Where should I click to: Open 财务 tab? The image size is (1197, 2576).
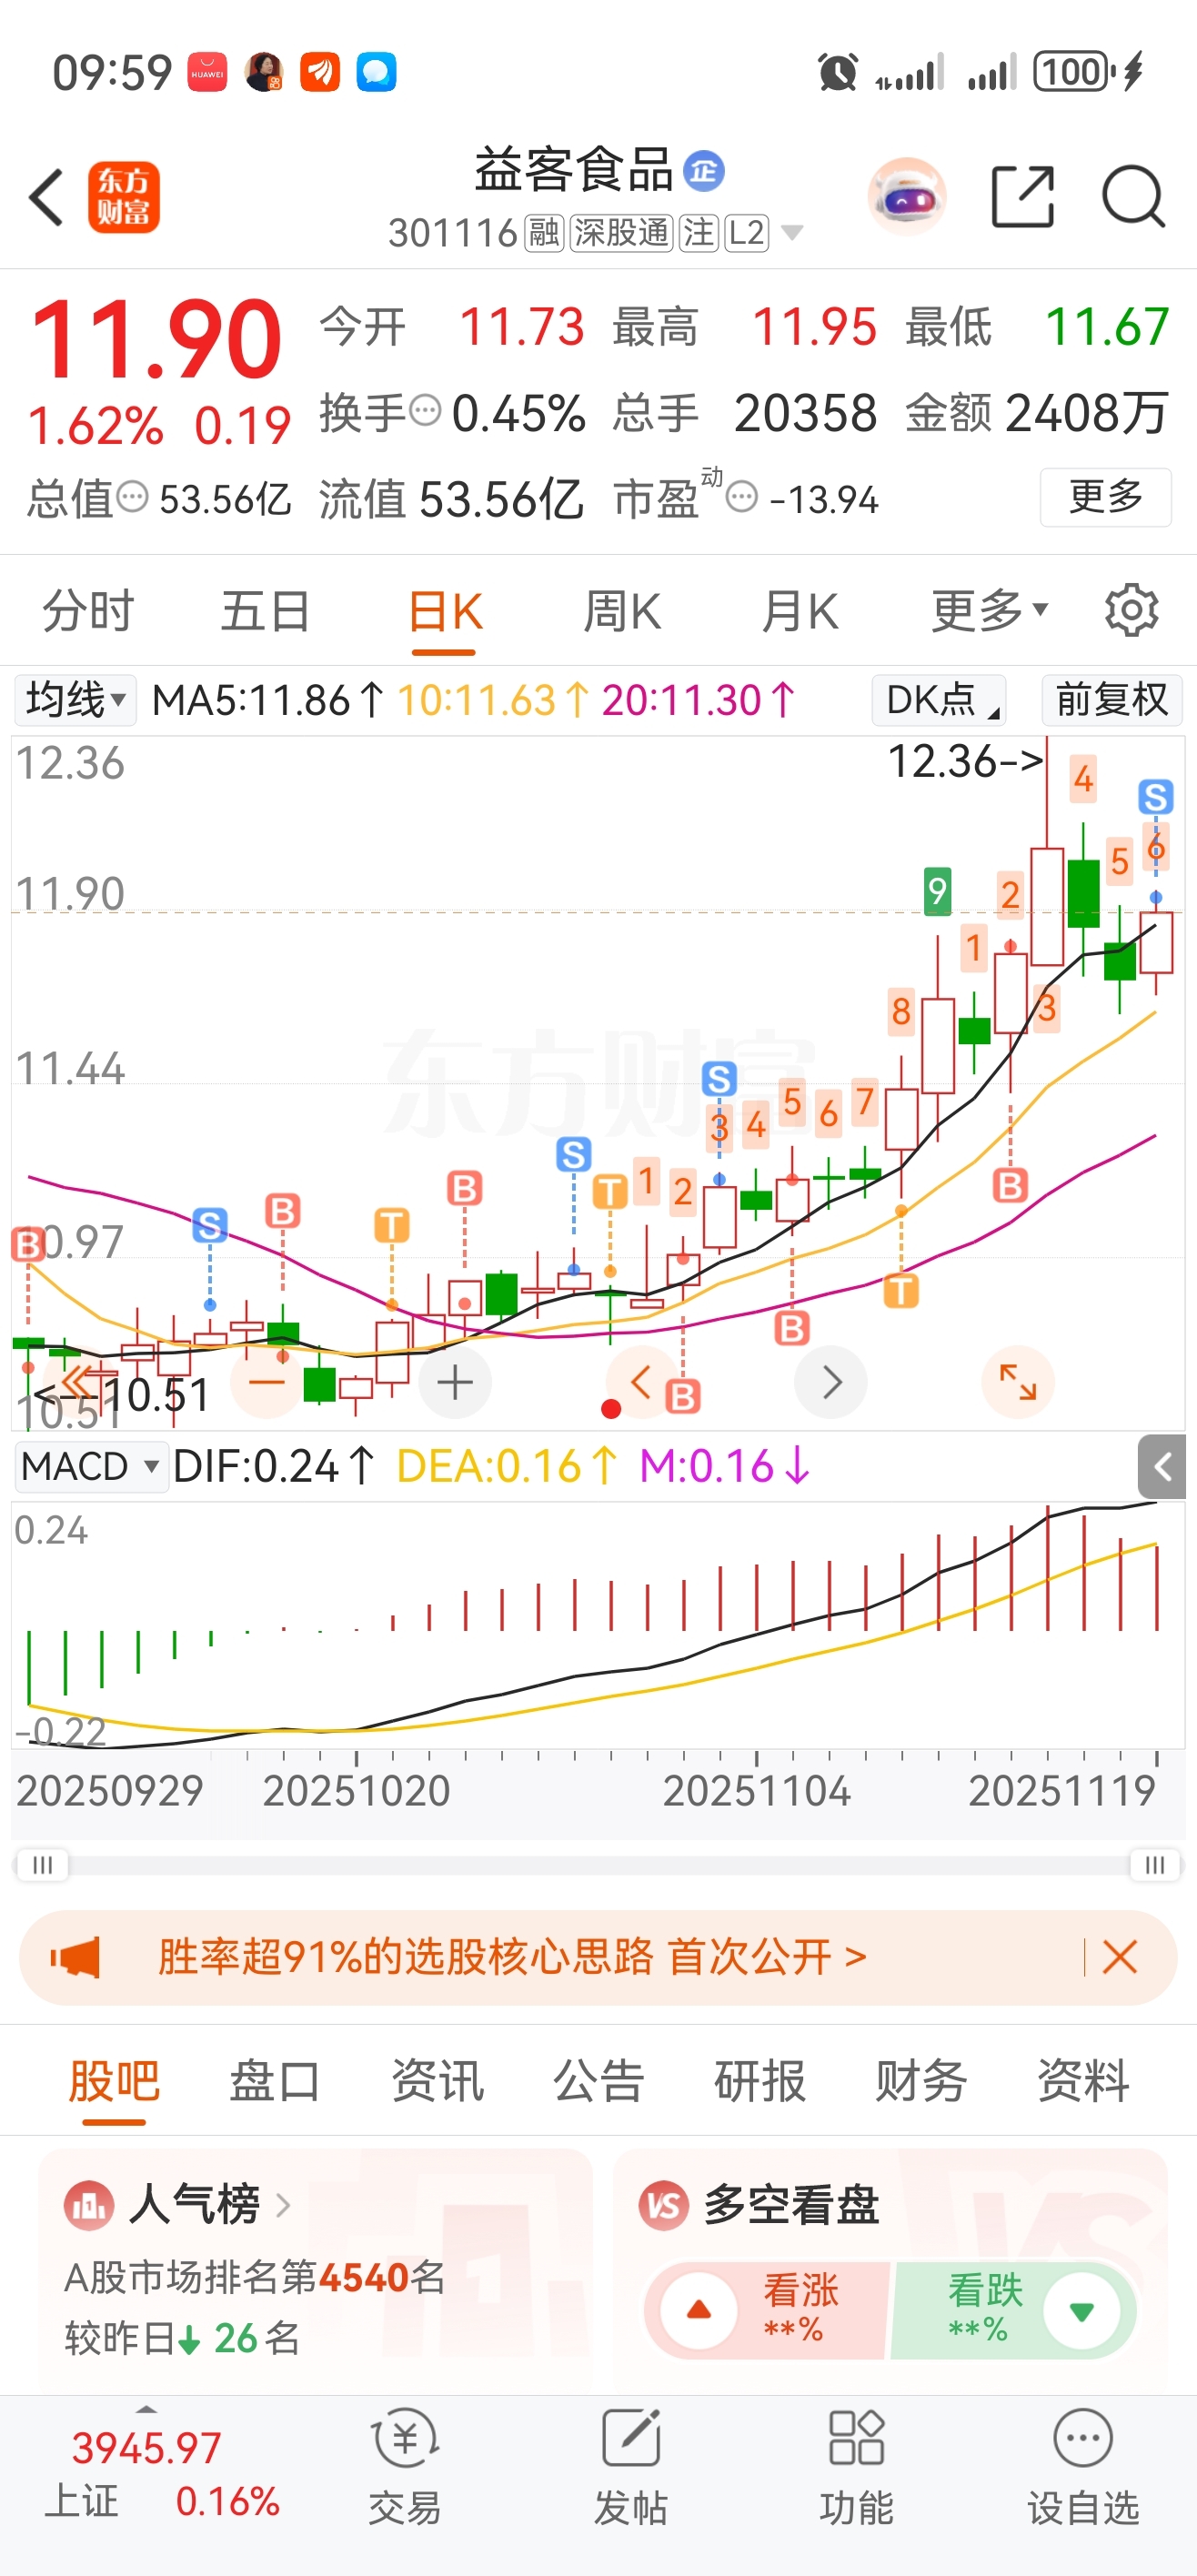pos(921,2082)
